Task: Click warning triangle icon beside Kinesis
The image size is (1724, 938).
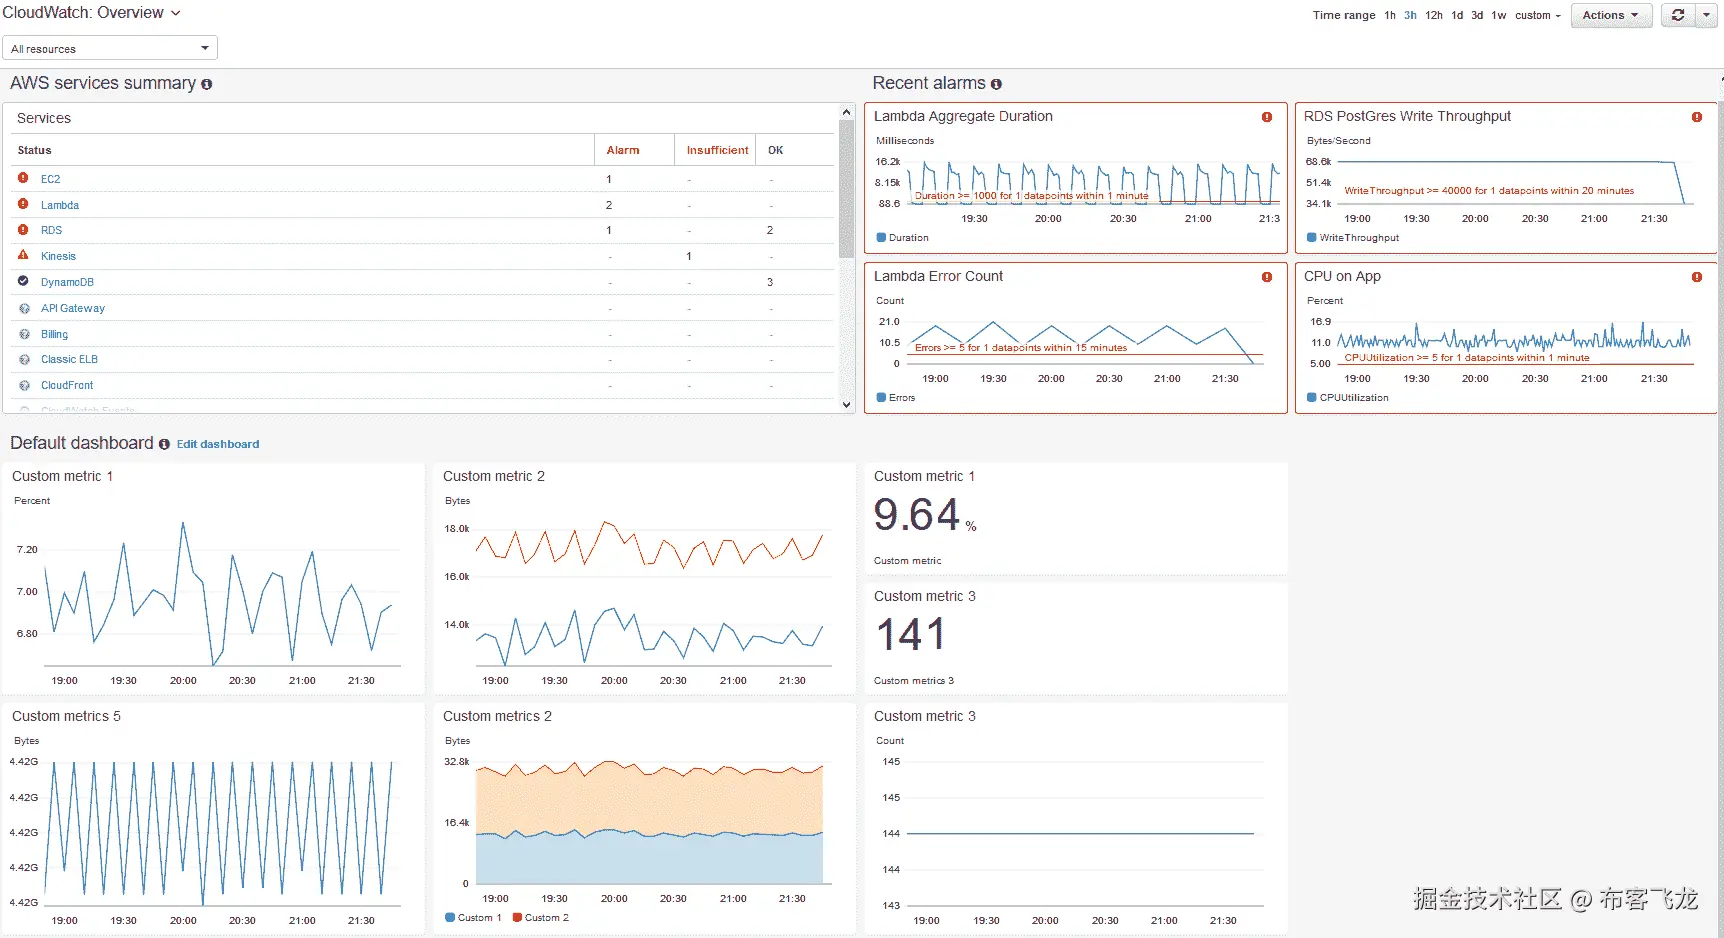Action: (23, 255)
